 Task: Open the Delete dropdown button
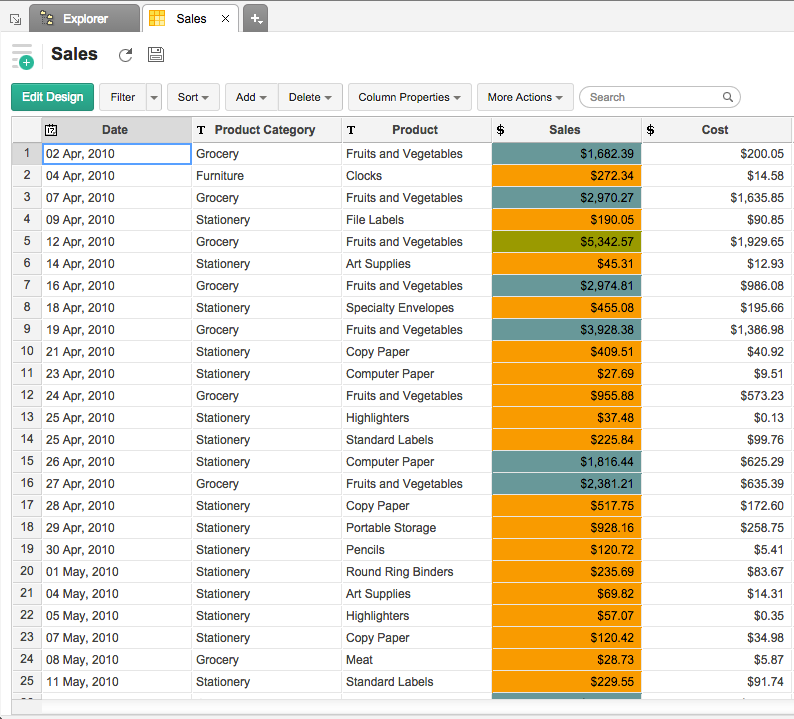310,97
